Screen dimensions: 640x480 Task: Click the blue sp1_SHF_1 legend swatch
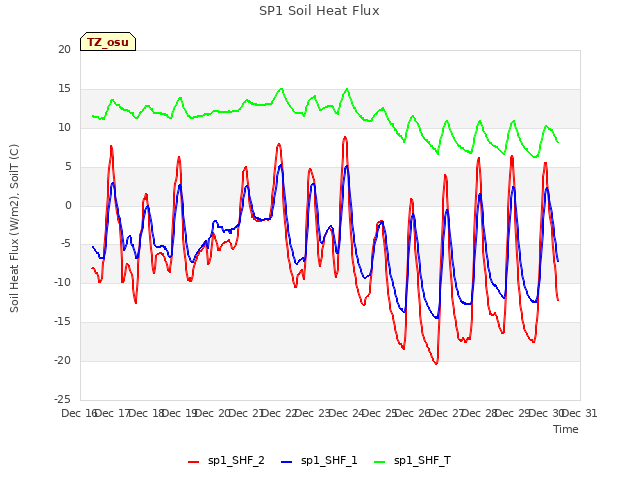[287, 462]
